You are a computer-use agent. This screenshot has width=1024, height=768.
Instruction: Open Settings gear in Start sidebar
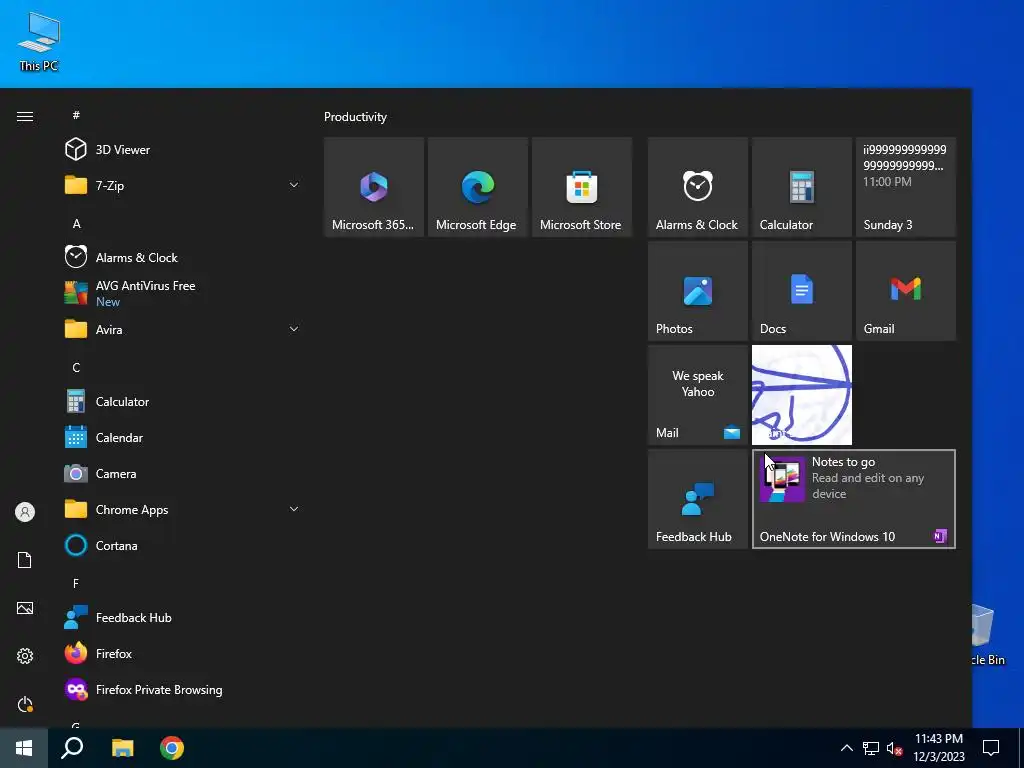pyautogui.click(x=25, y=656)
